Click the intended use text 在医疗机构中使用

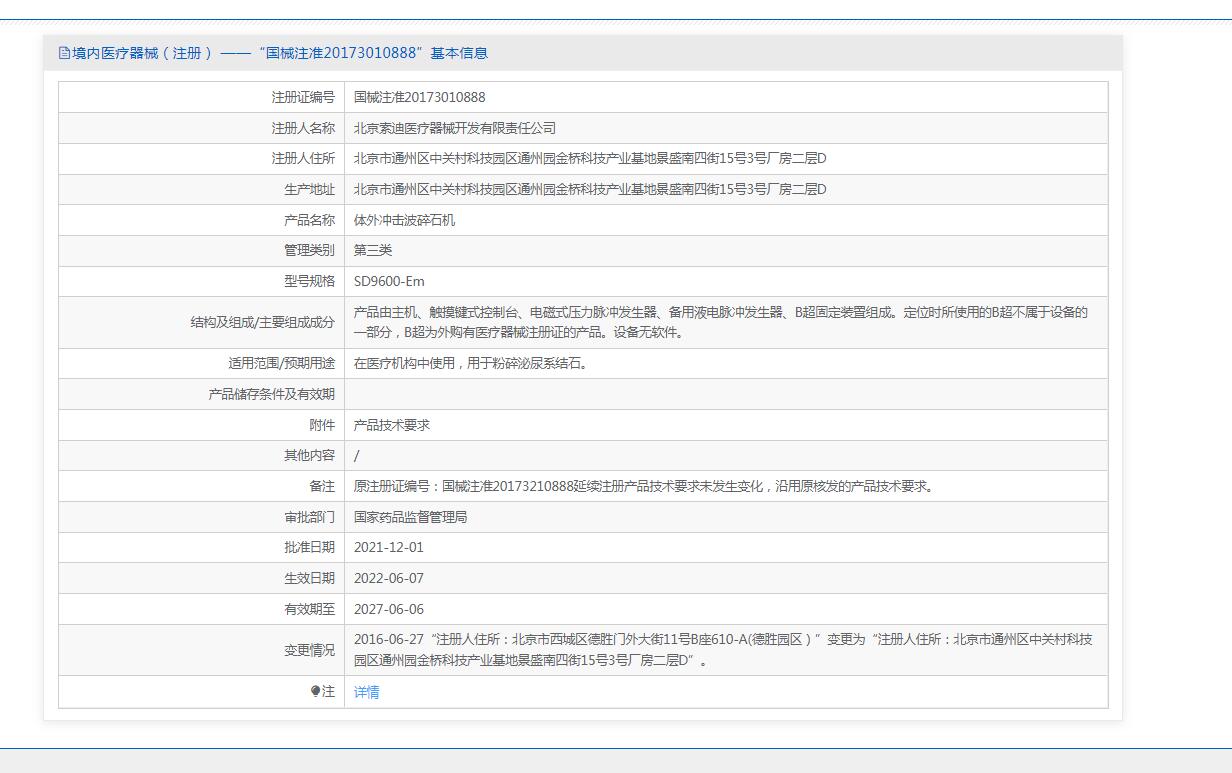472,363
